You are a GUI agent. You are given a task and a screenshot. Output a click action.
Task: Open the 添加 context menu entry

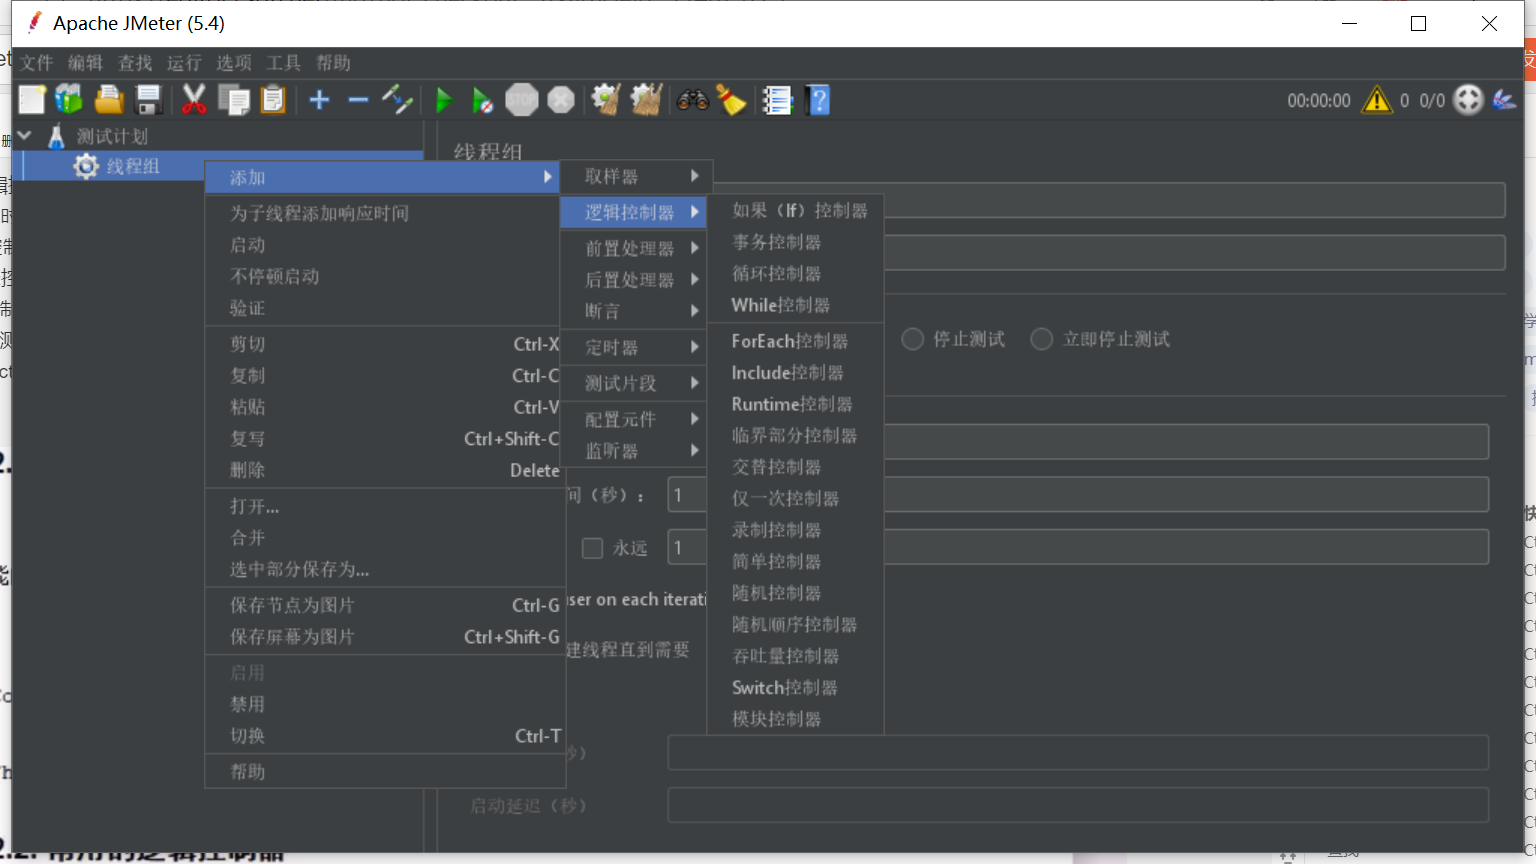point(382,178)
